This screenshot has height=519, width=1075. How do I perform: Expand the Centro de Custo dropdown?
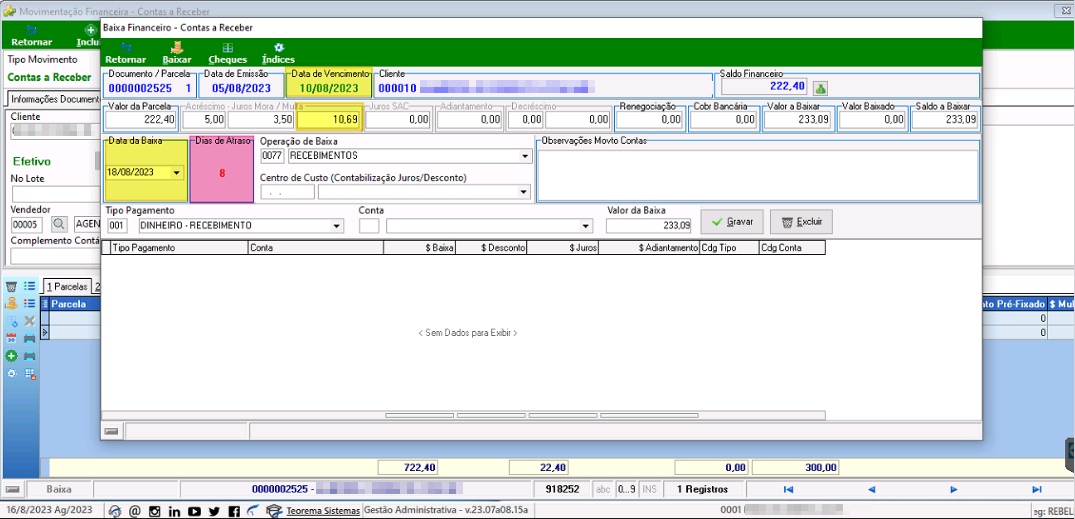(525, 193)
